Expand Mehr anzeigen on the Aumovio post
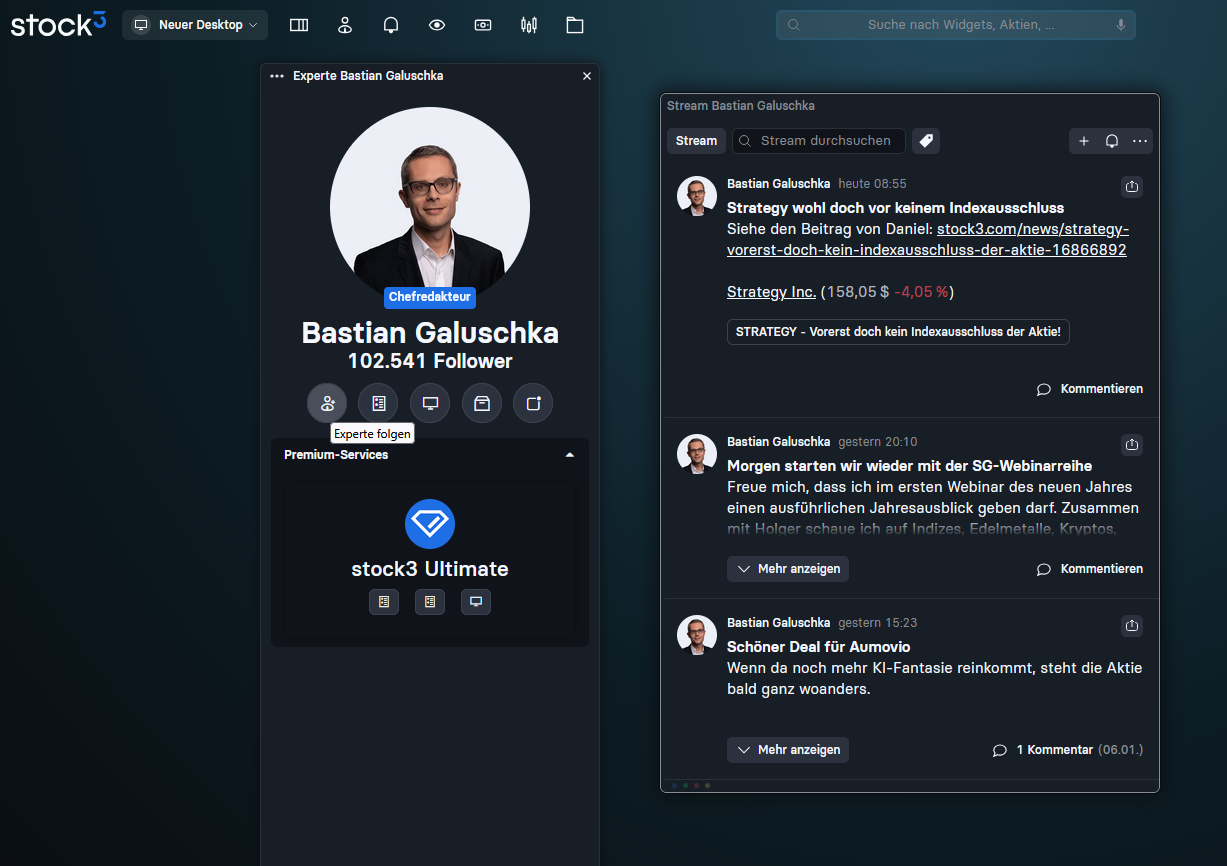 coord(788,750)
